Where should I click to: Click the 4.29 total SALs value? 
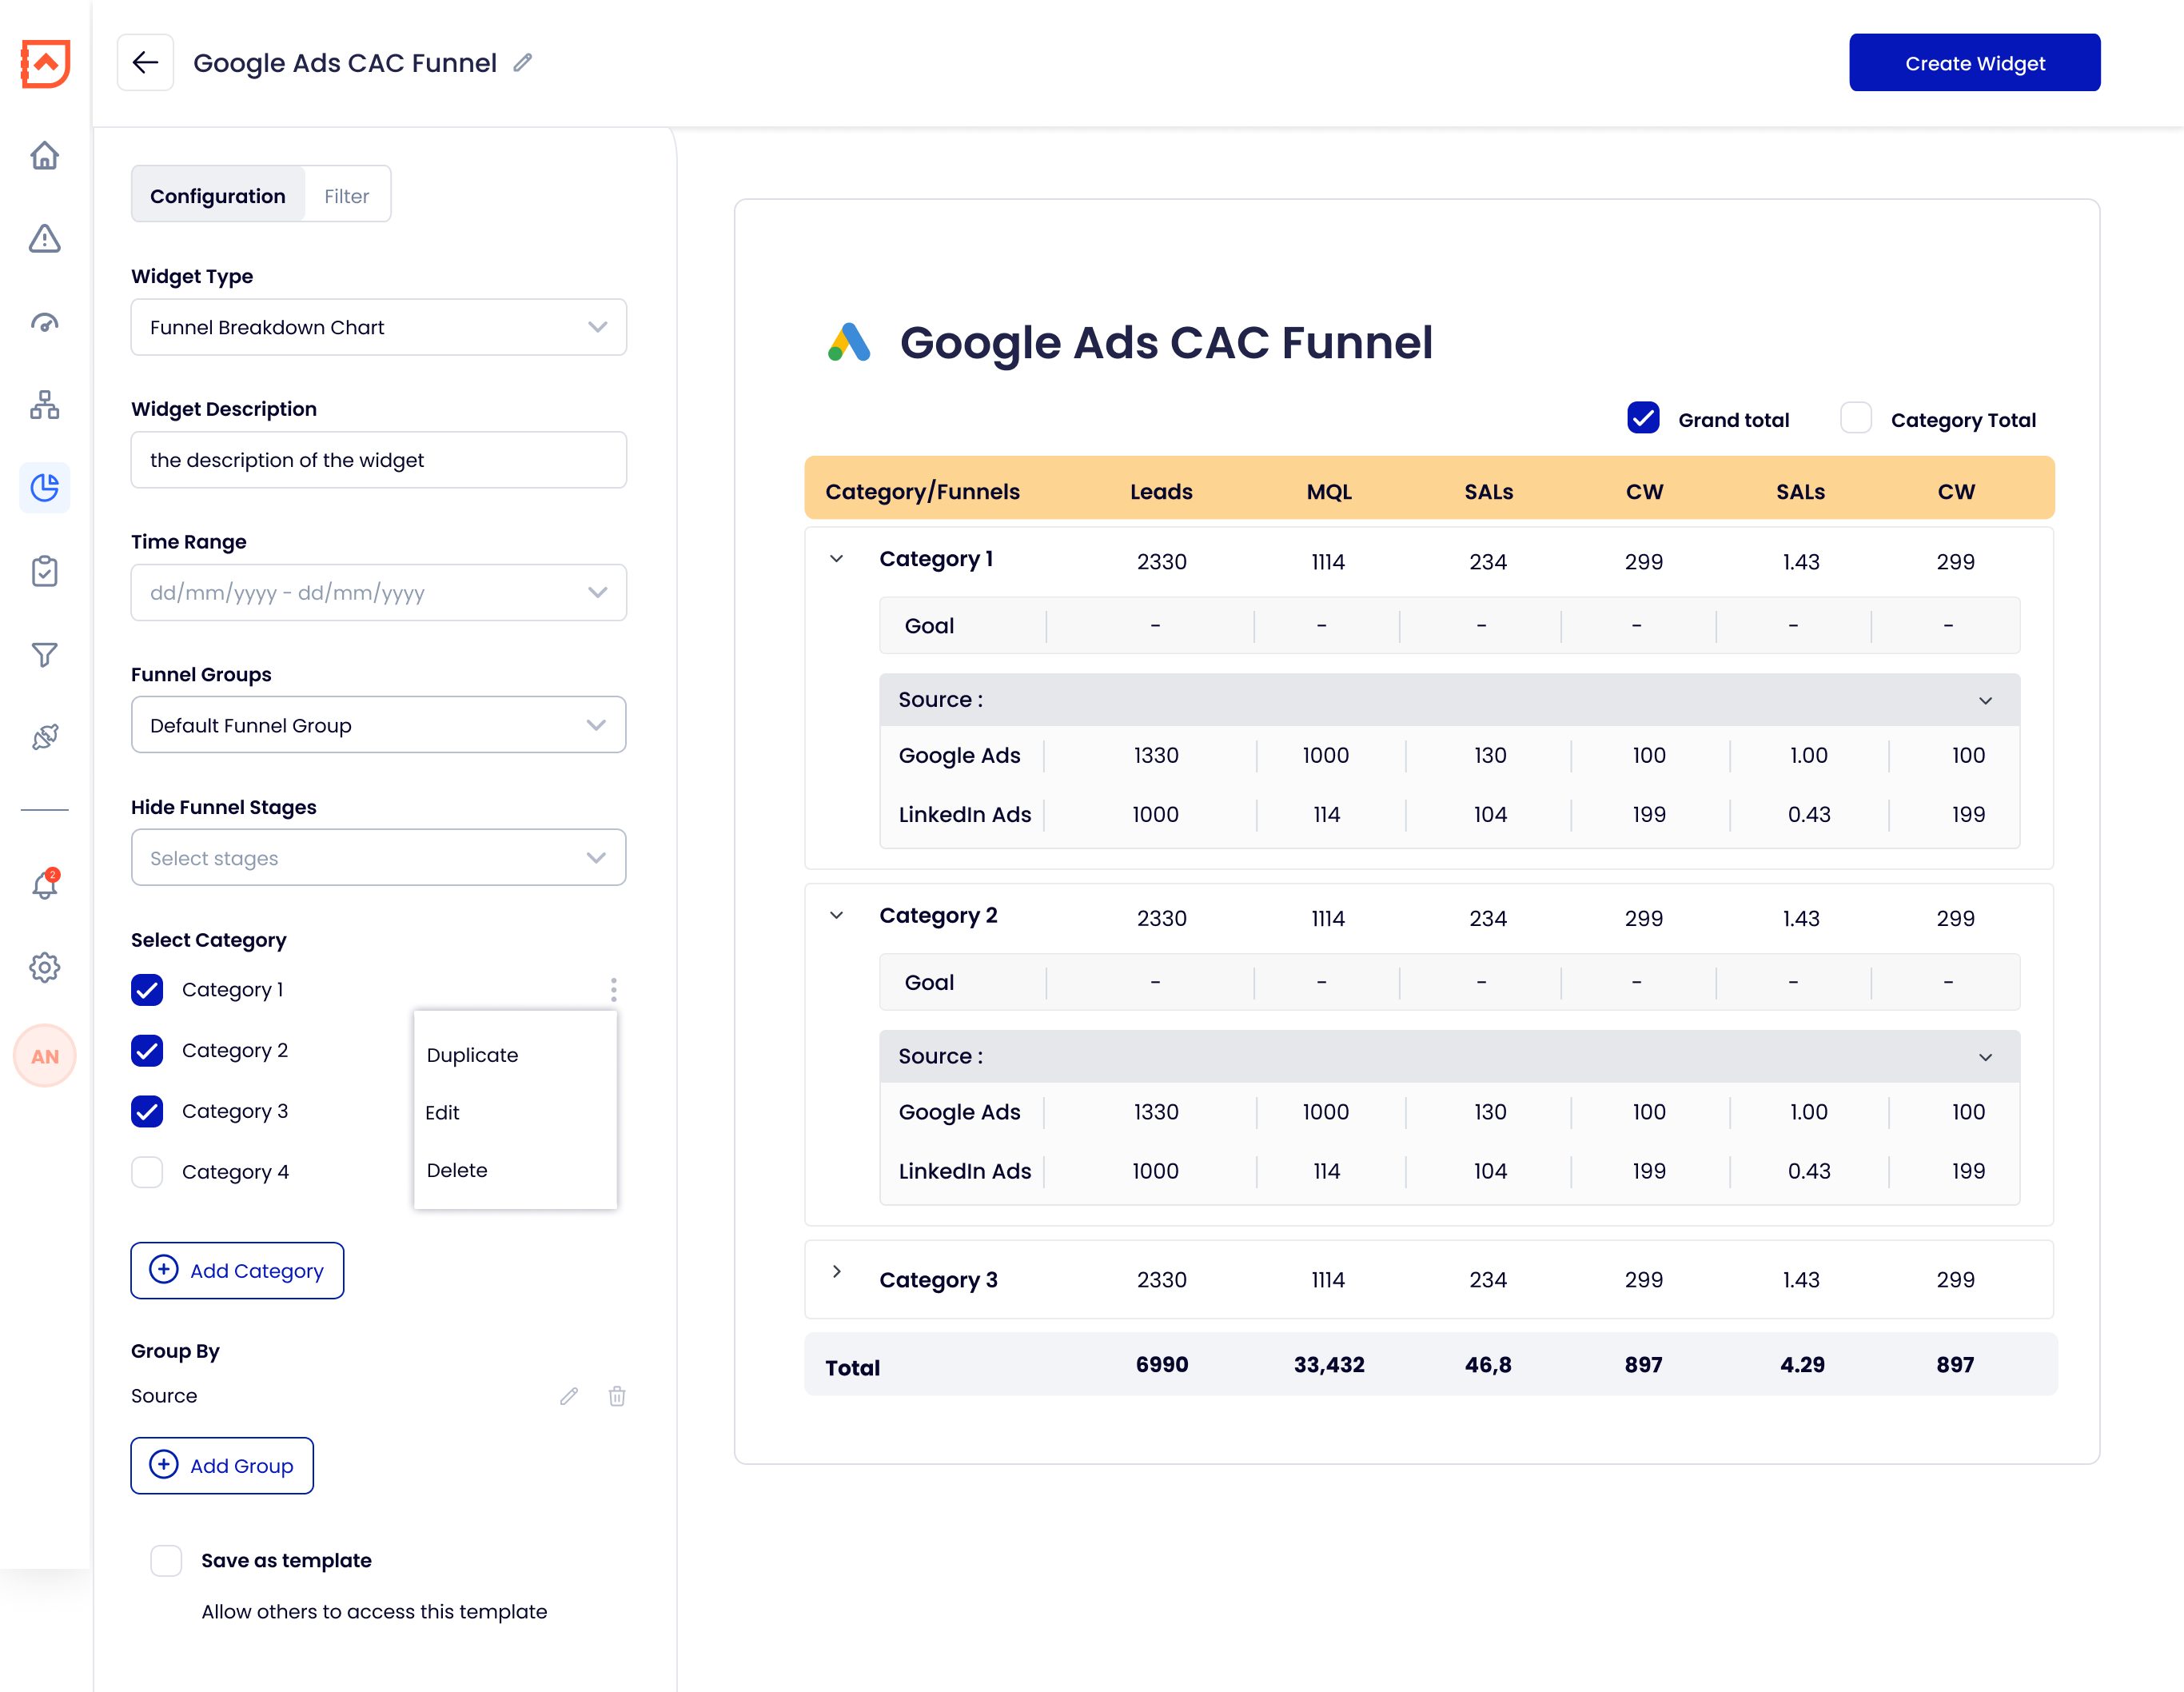coord(1802,1364)
